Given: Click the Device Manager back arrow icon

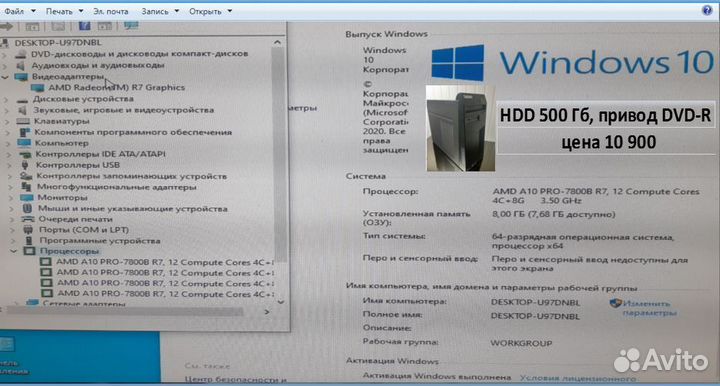Looking at the screenshot, I should (6, 26).
